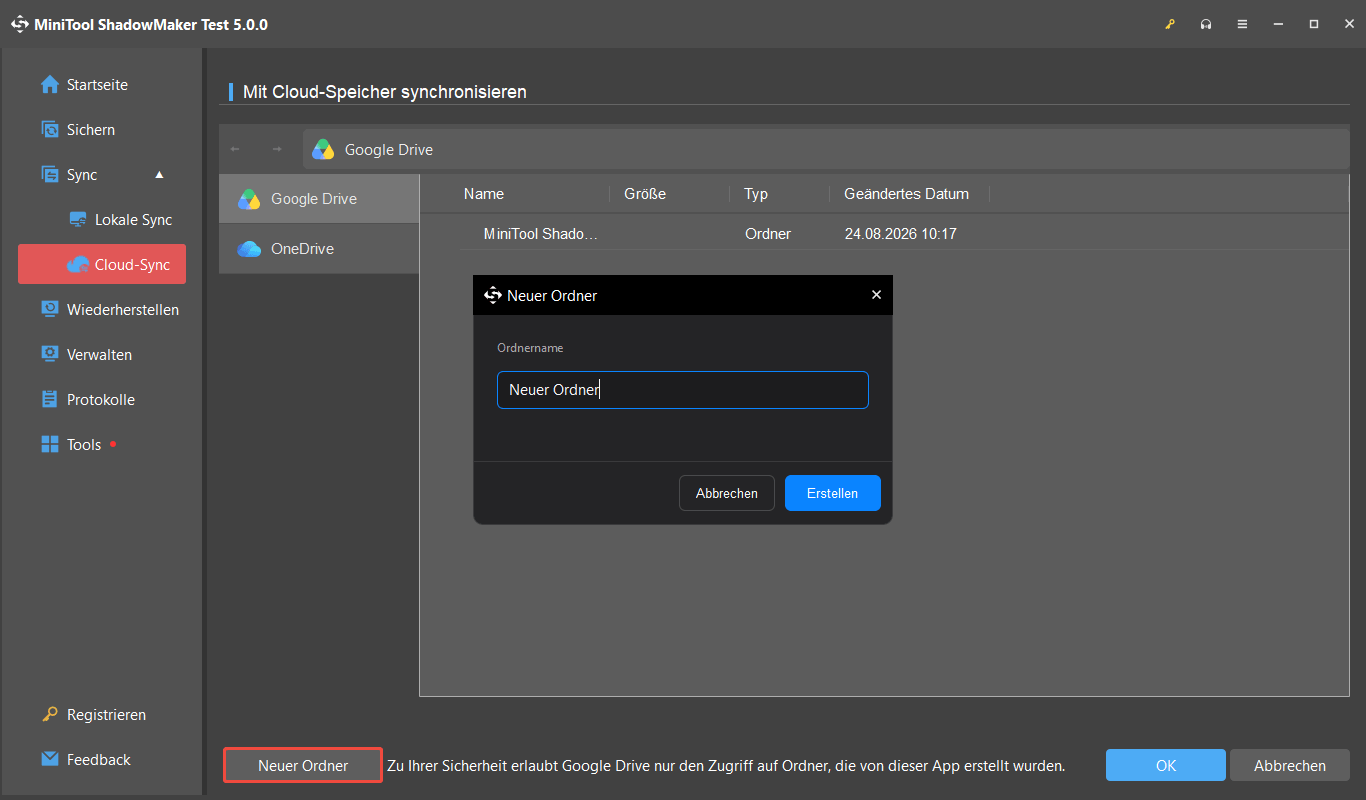
Task: Open the Feedback link
Action: 99,760
